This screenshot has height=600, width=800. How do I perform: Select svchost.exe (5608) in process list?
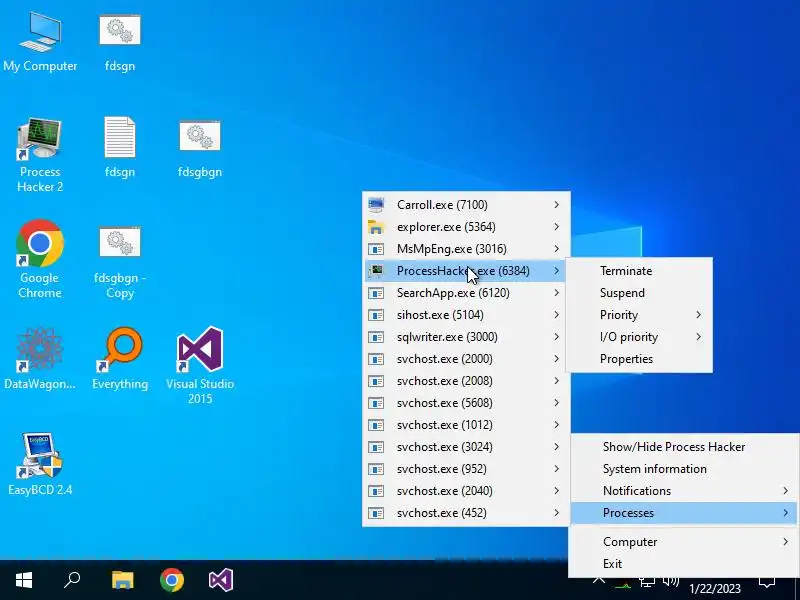click(466, 403)
